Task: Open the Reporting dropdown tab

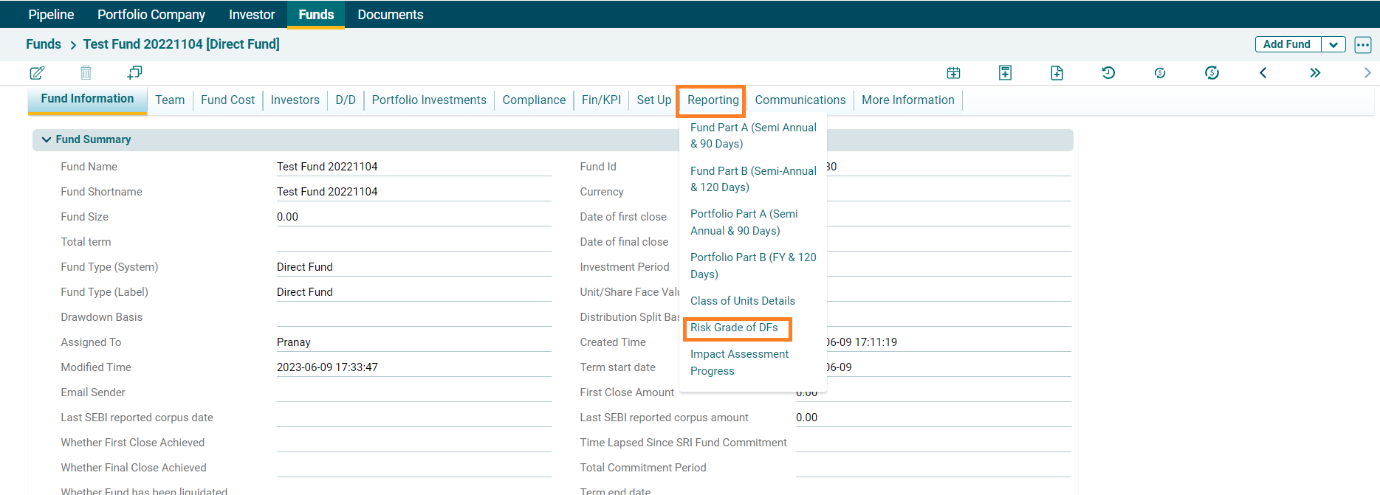Action: 712,100
